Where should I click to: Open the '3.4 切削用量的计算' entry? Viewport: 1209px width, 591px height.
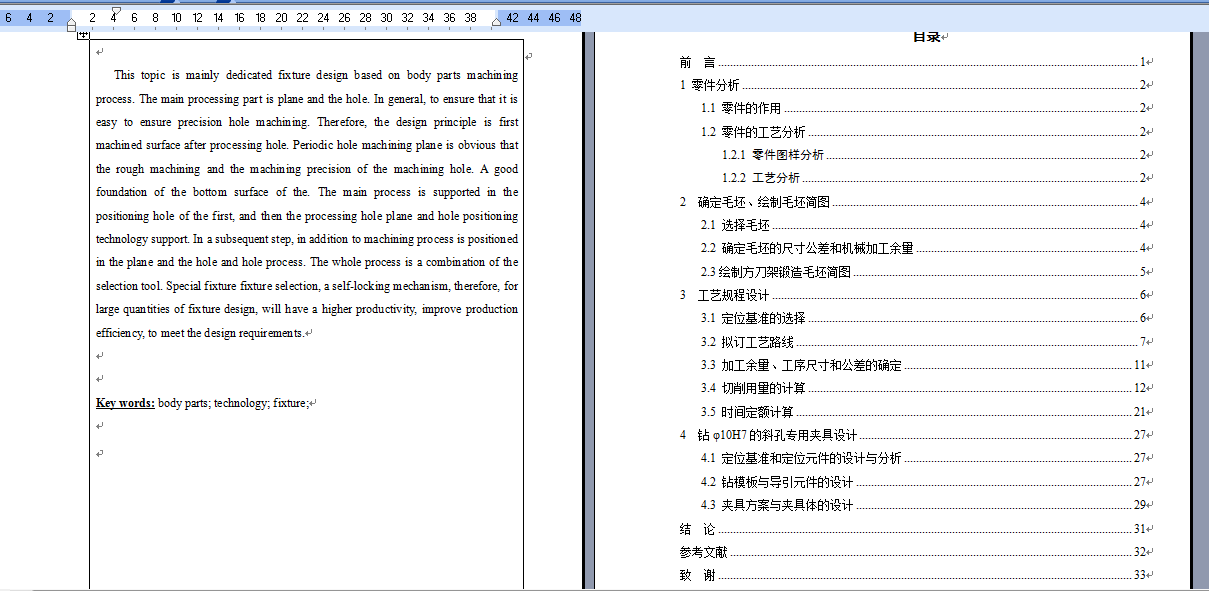coord(924,388)
